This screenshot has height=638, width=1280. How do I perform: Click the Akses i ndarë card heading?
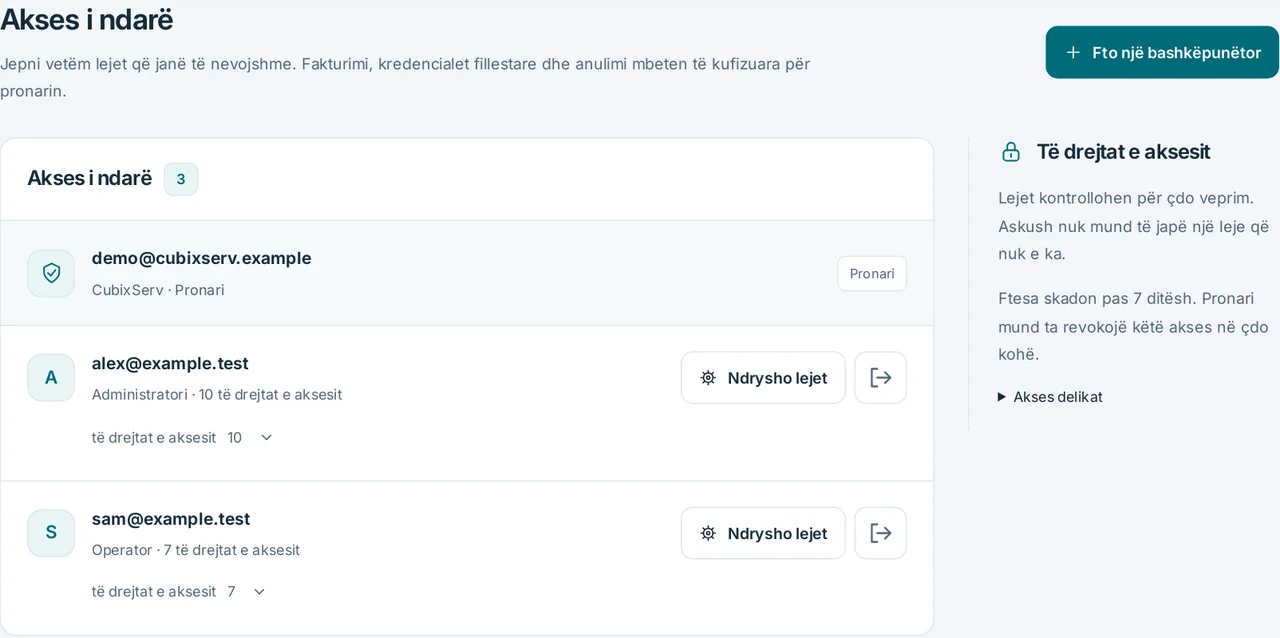pos(90,178)
